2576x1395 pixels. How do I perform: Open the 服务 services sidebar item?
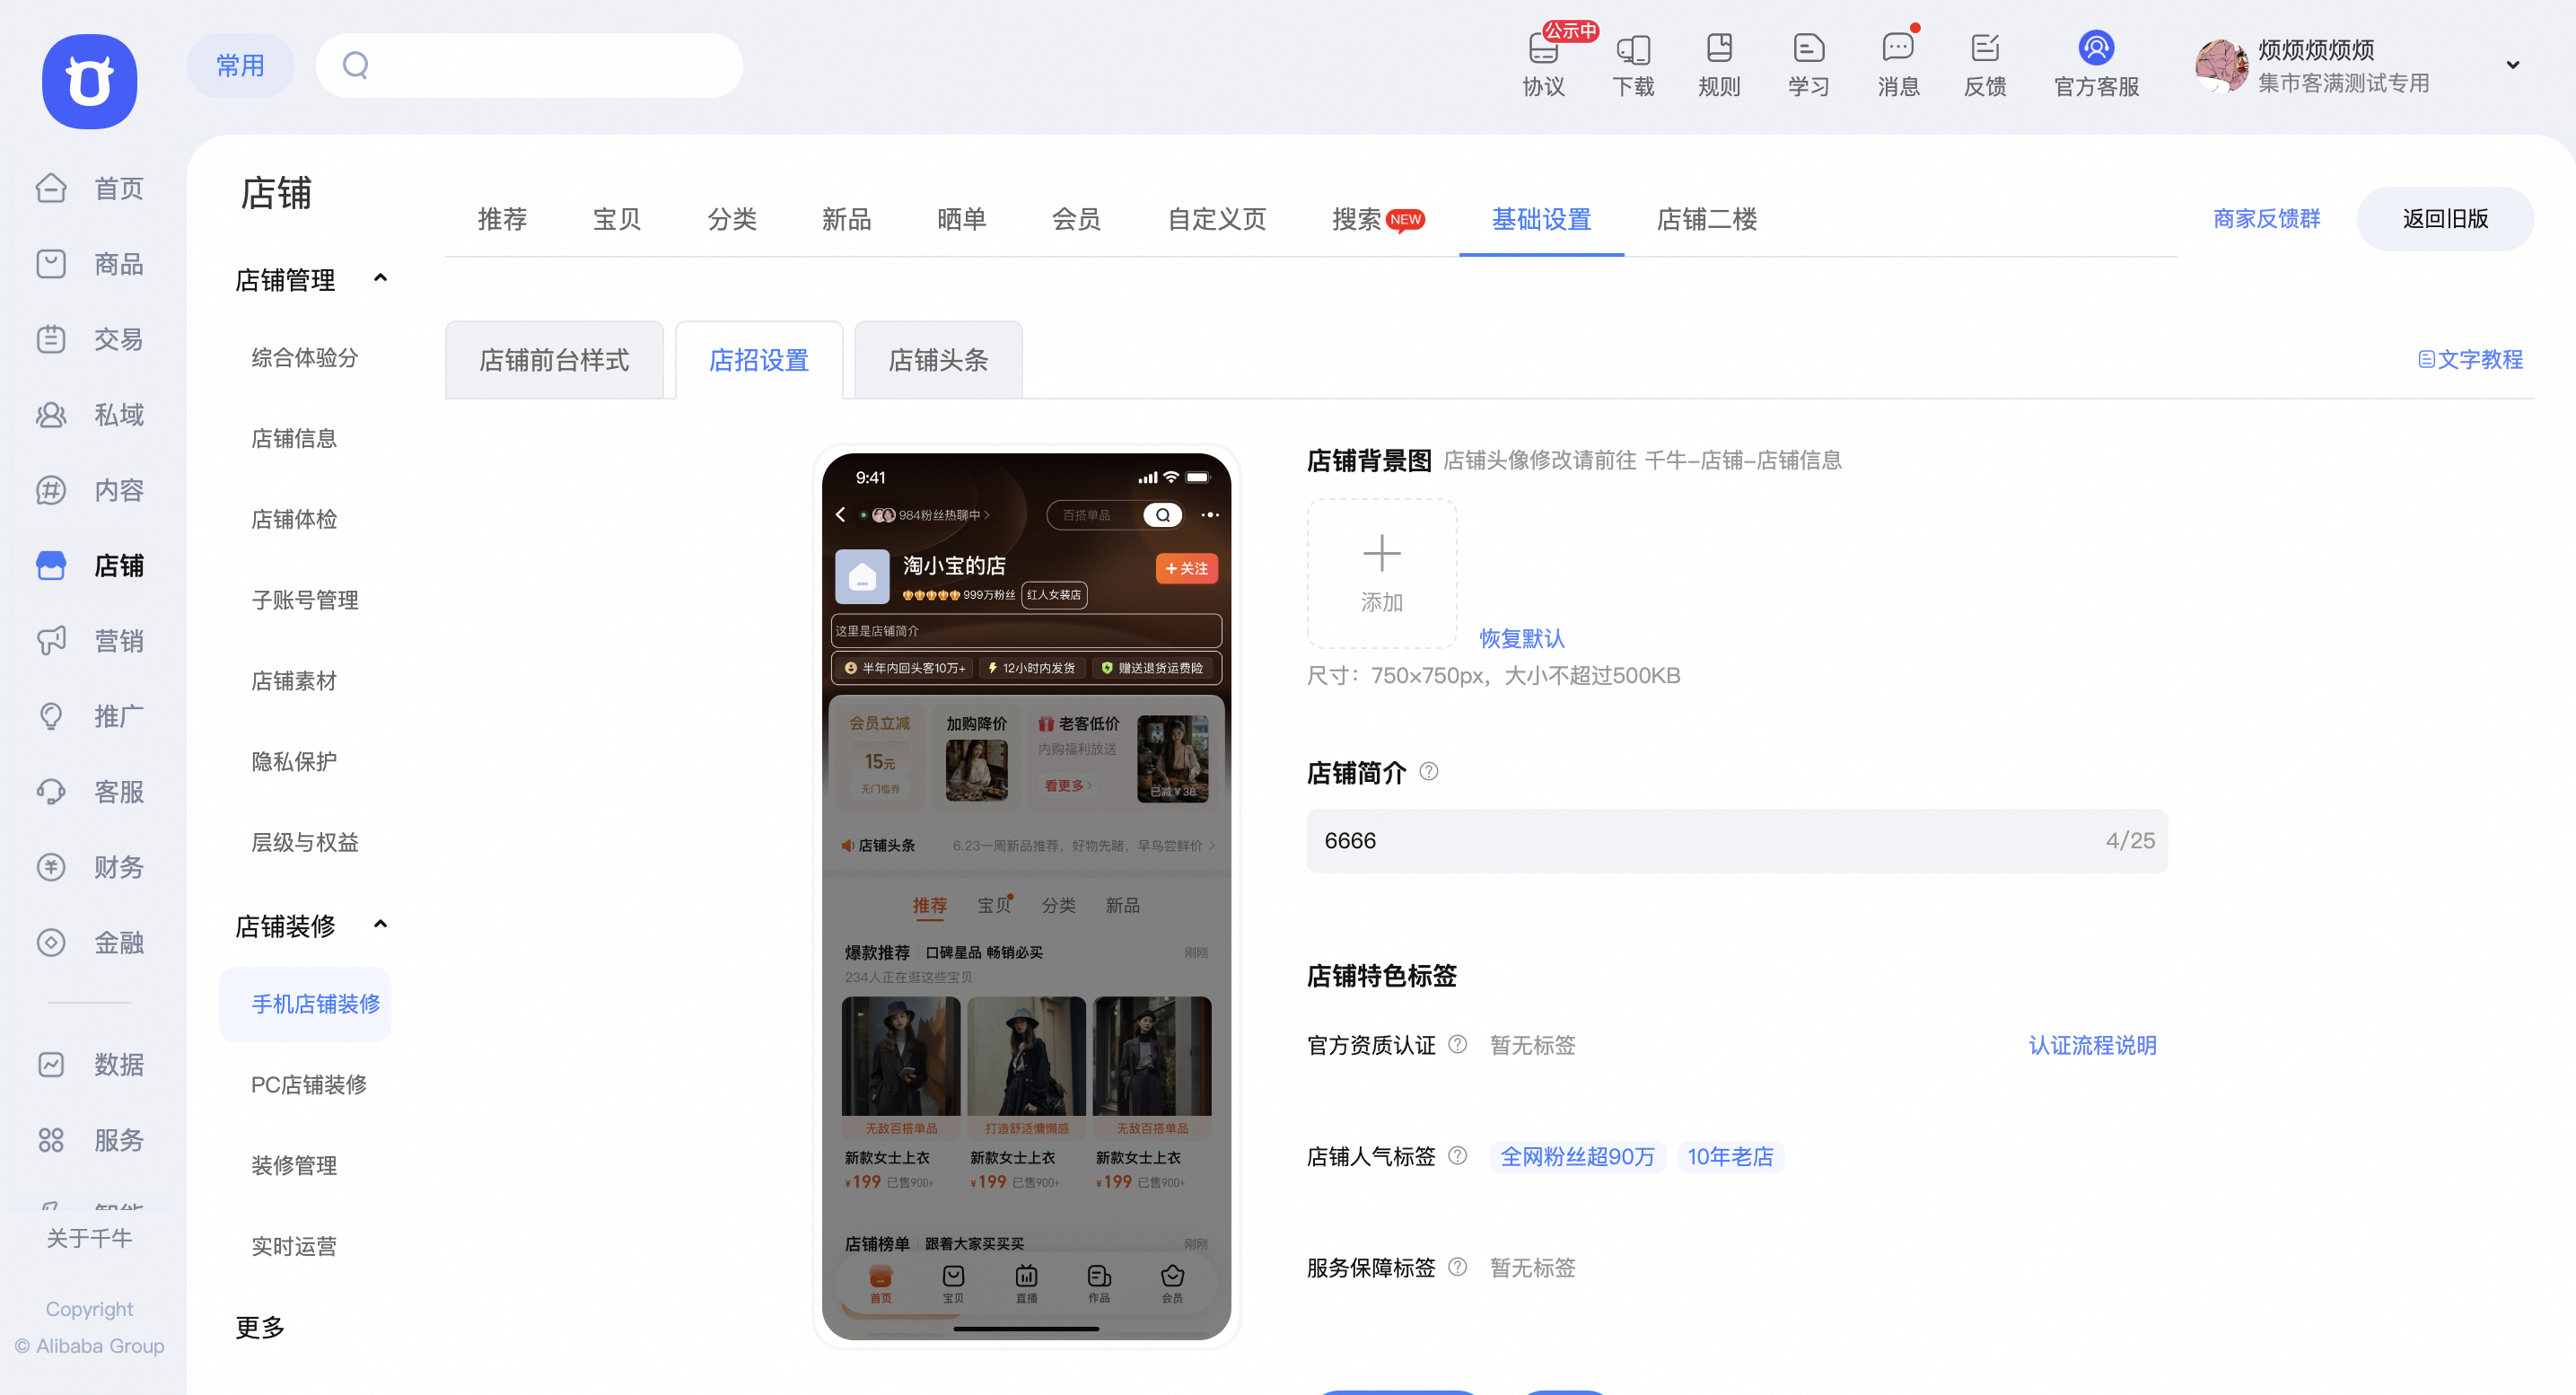click(90, 1139)
